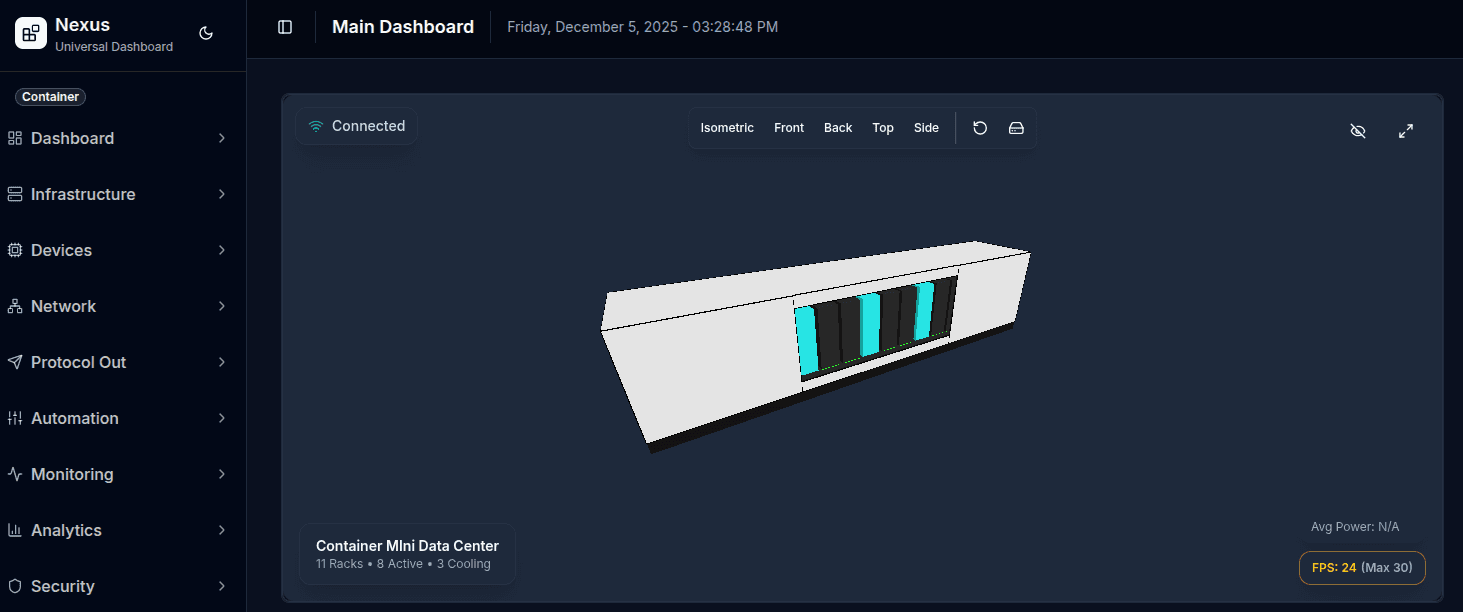The width and height of the screenshot is (1463, 612).
Task: Expand the Infrastructure section chevron
Action: (x=222, y=194)
